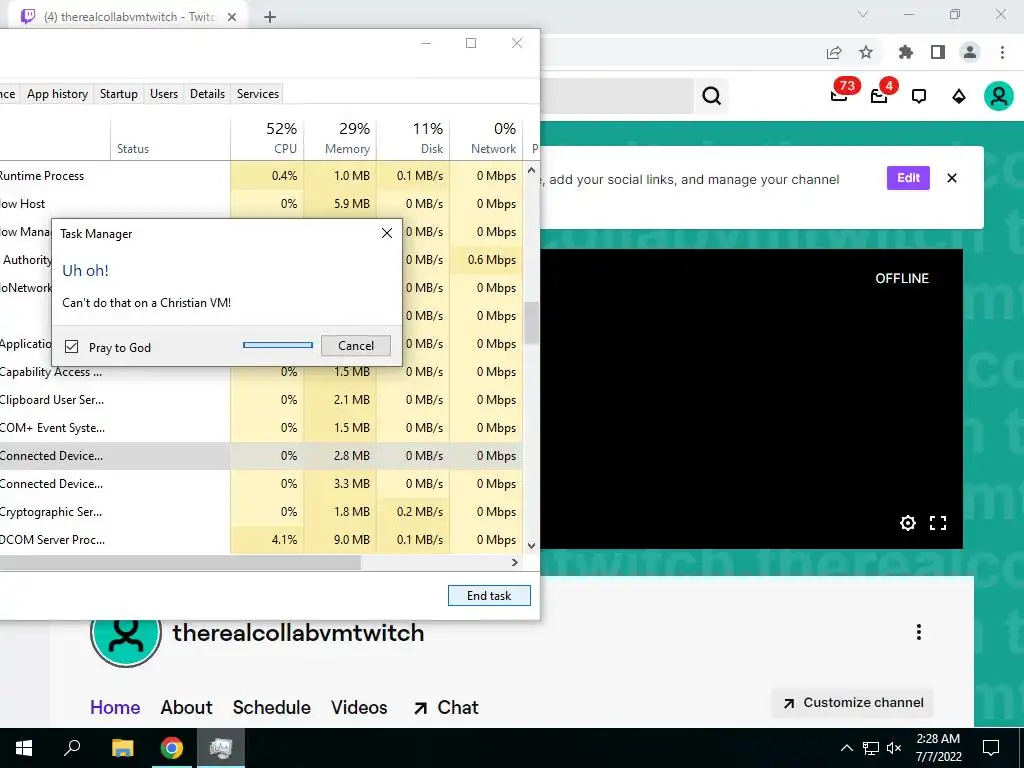Screen dimensions: 1024x768
Task: Sort by Memory column header
Action: (x=340, y=139)
